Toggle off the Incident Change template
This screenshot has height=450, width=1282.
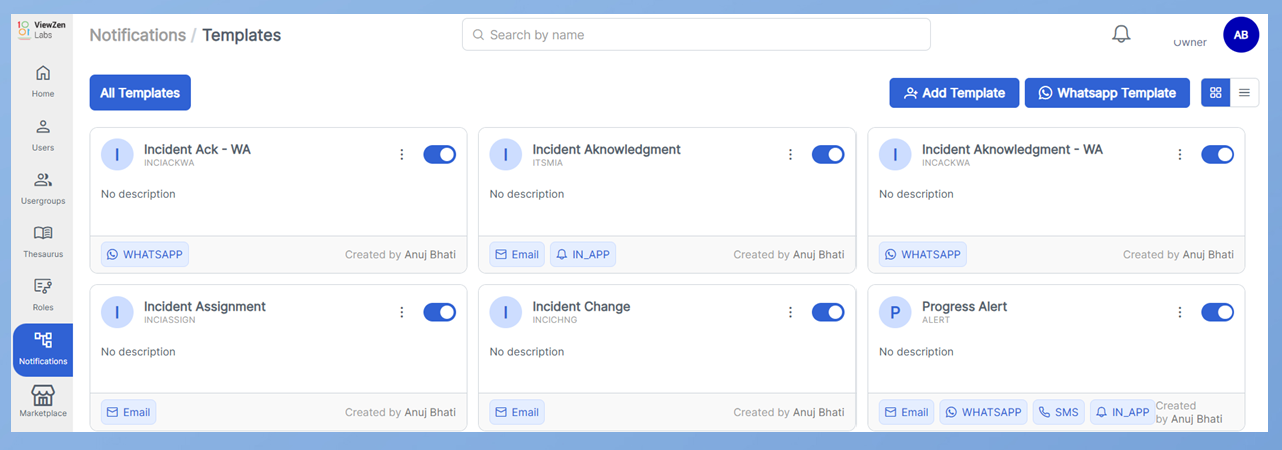[827, 312]
